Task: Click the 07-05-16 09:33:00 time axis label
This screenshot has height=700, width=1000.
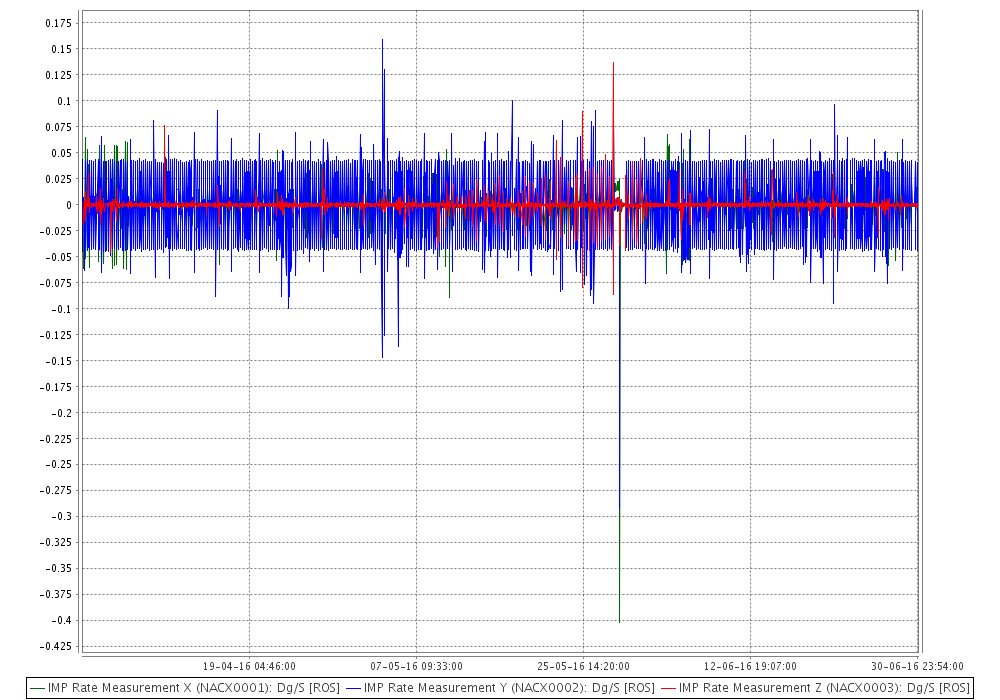Action: (416, 666)
